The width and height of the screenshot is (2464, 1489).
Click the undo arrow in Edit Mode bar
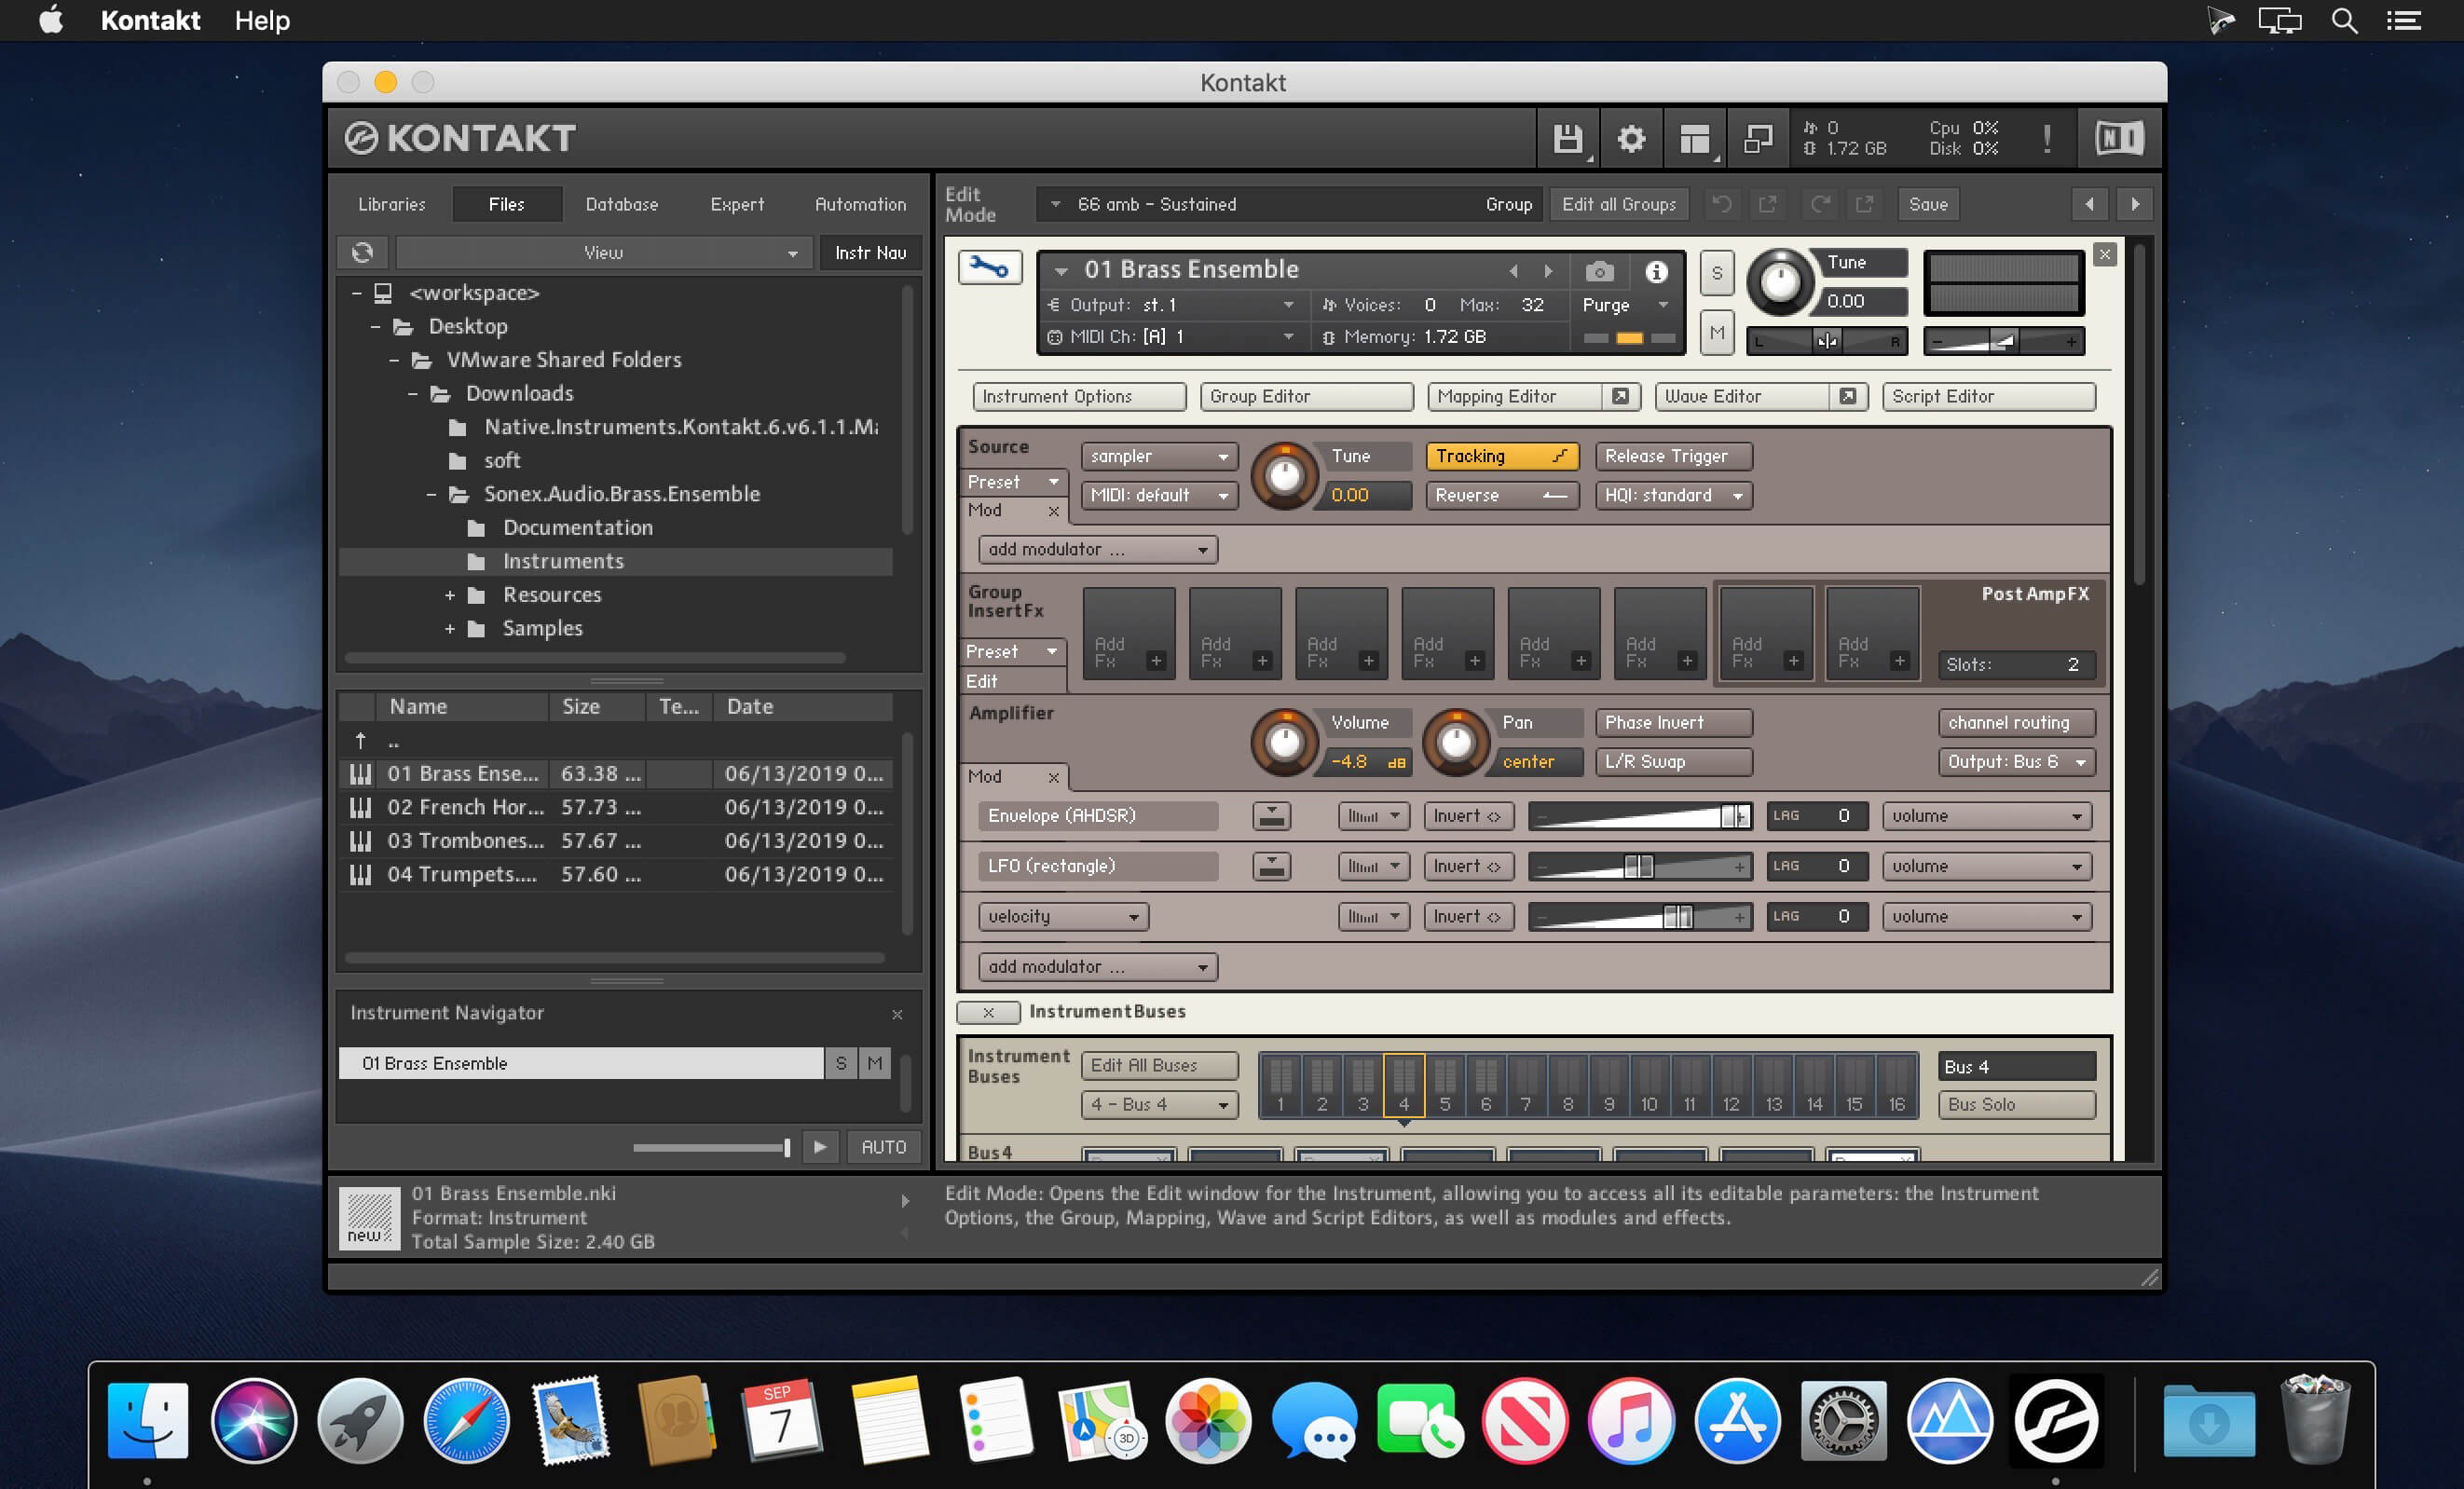pyautogui.click(x=1721, y=204)
